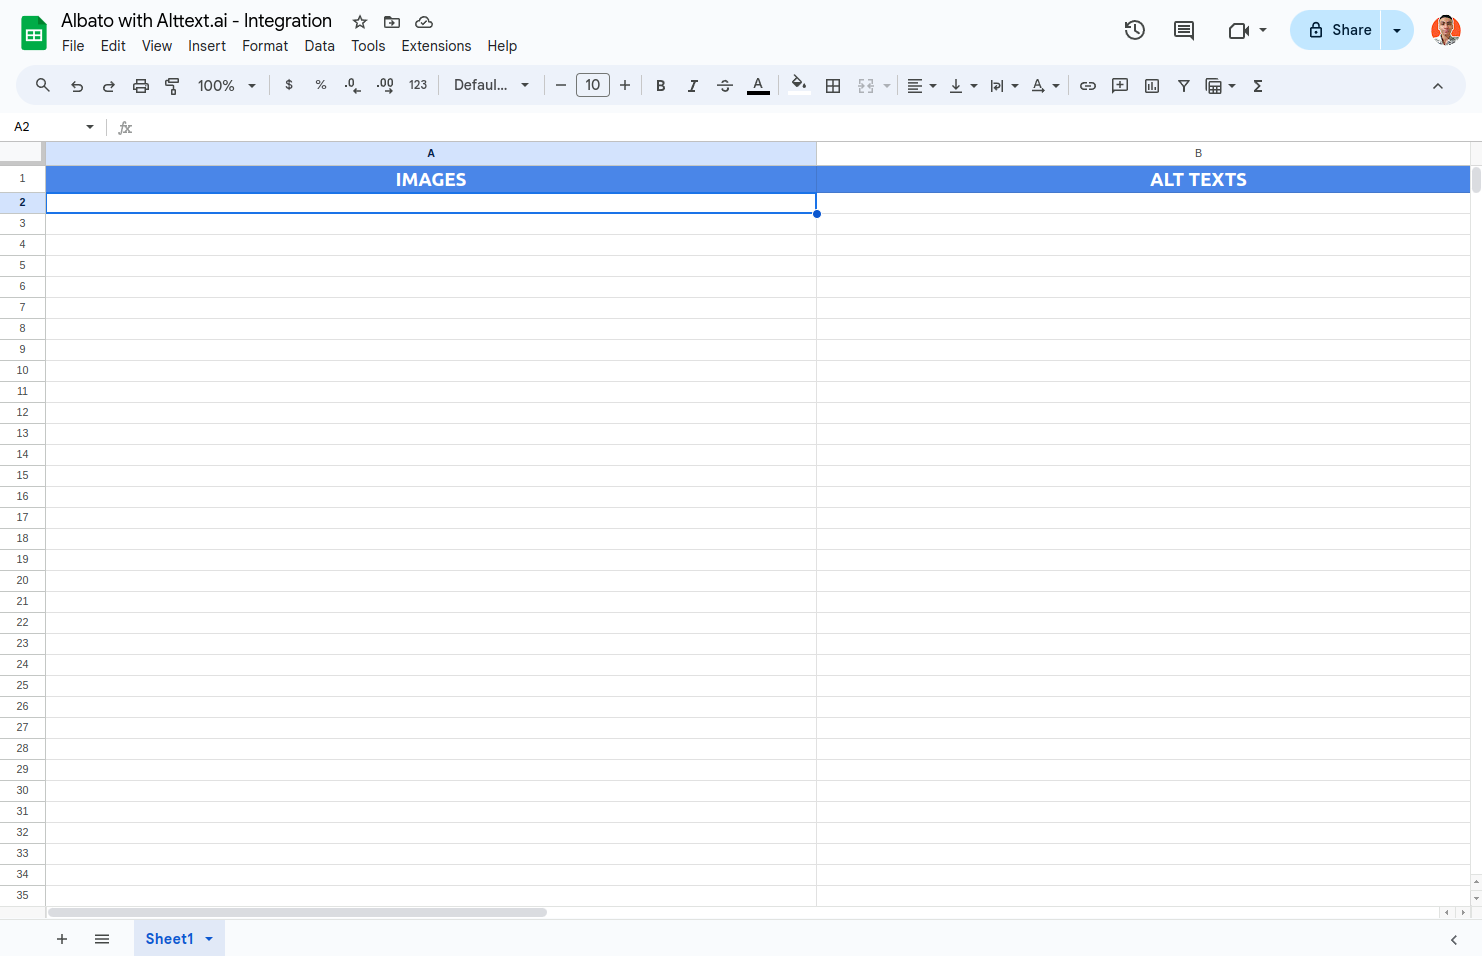Activate the paint format tool
This screenshot has height=956, width=1482.
[172, 86]
